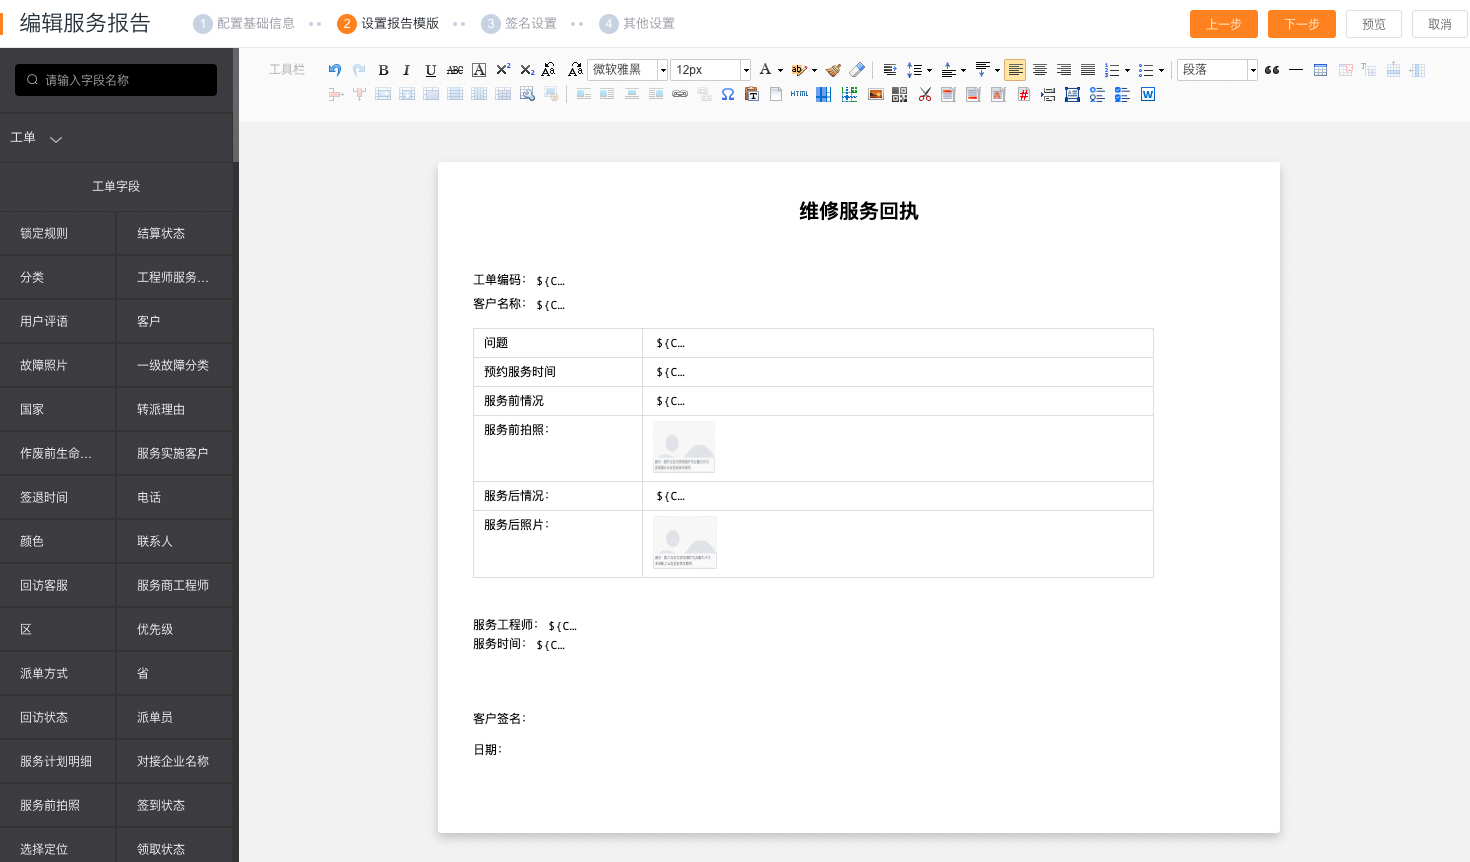Open font color picker arrow

780,71
